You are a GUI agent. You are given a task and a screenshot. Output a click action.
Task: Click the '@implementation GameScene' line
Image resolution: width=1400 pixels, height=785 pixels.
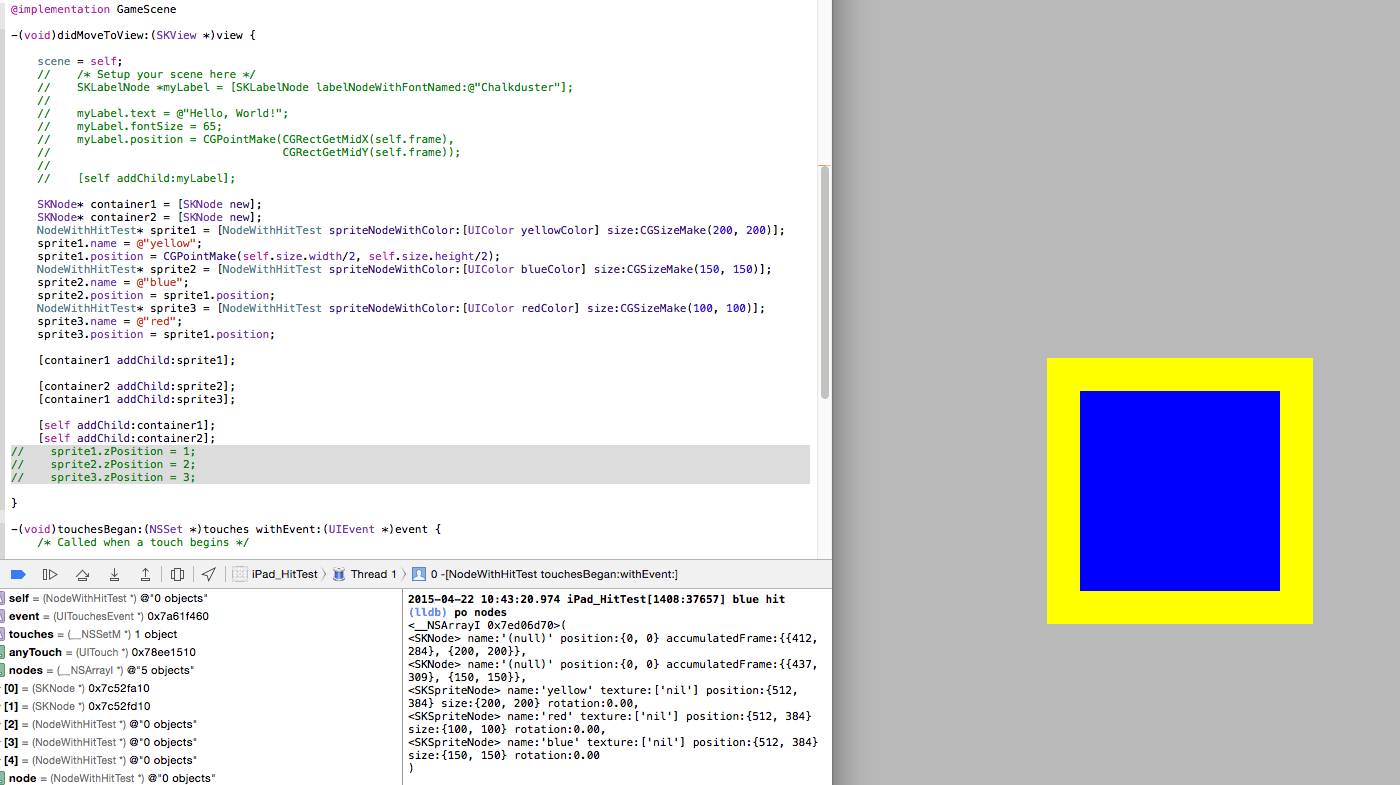pos(94,9)
